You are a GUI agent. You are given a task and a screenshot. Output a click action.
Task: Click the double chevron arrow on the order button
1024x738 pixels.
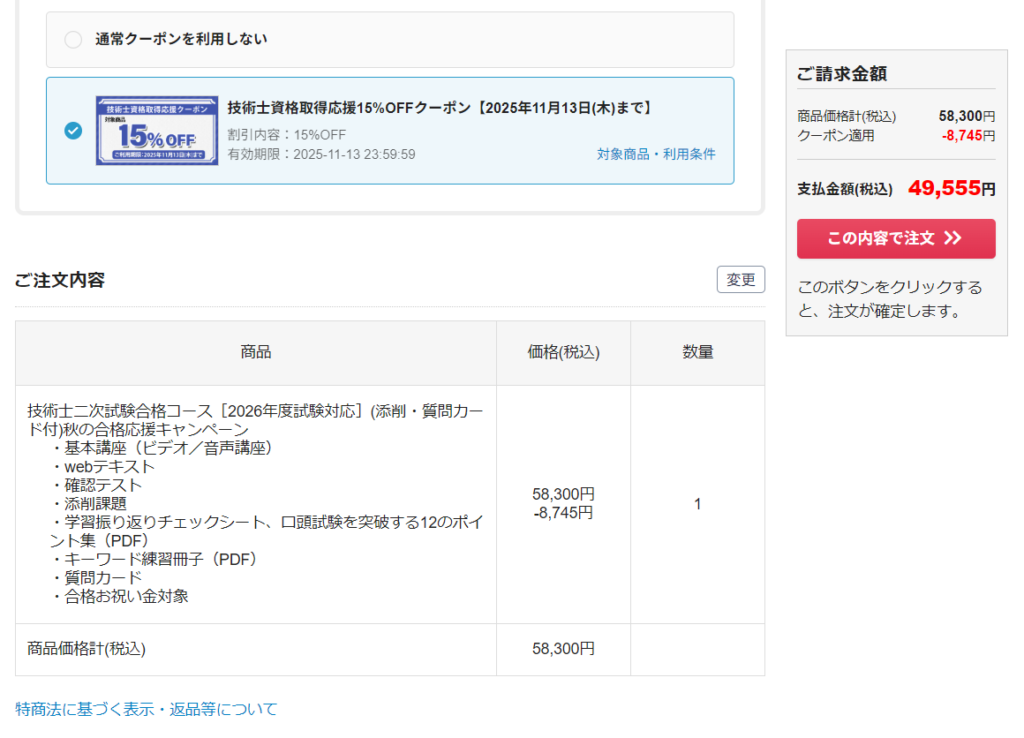[952, 239]
